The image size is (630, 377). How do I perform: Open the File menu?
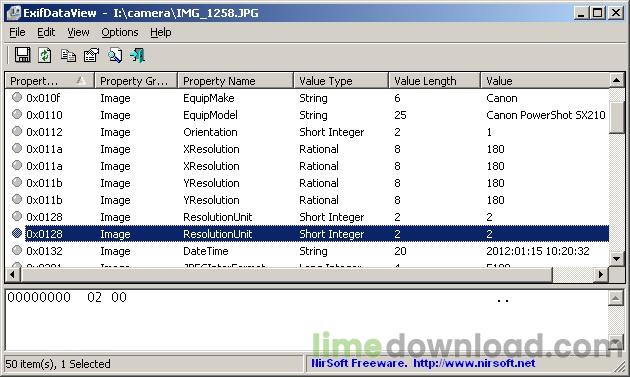tap(17, 32)
